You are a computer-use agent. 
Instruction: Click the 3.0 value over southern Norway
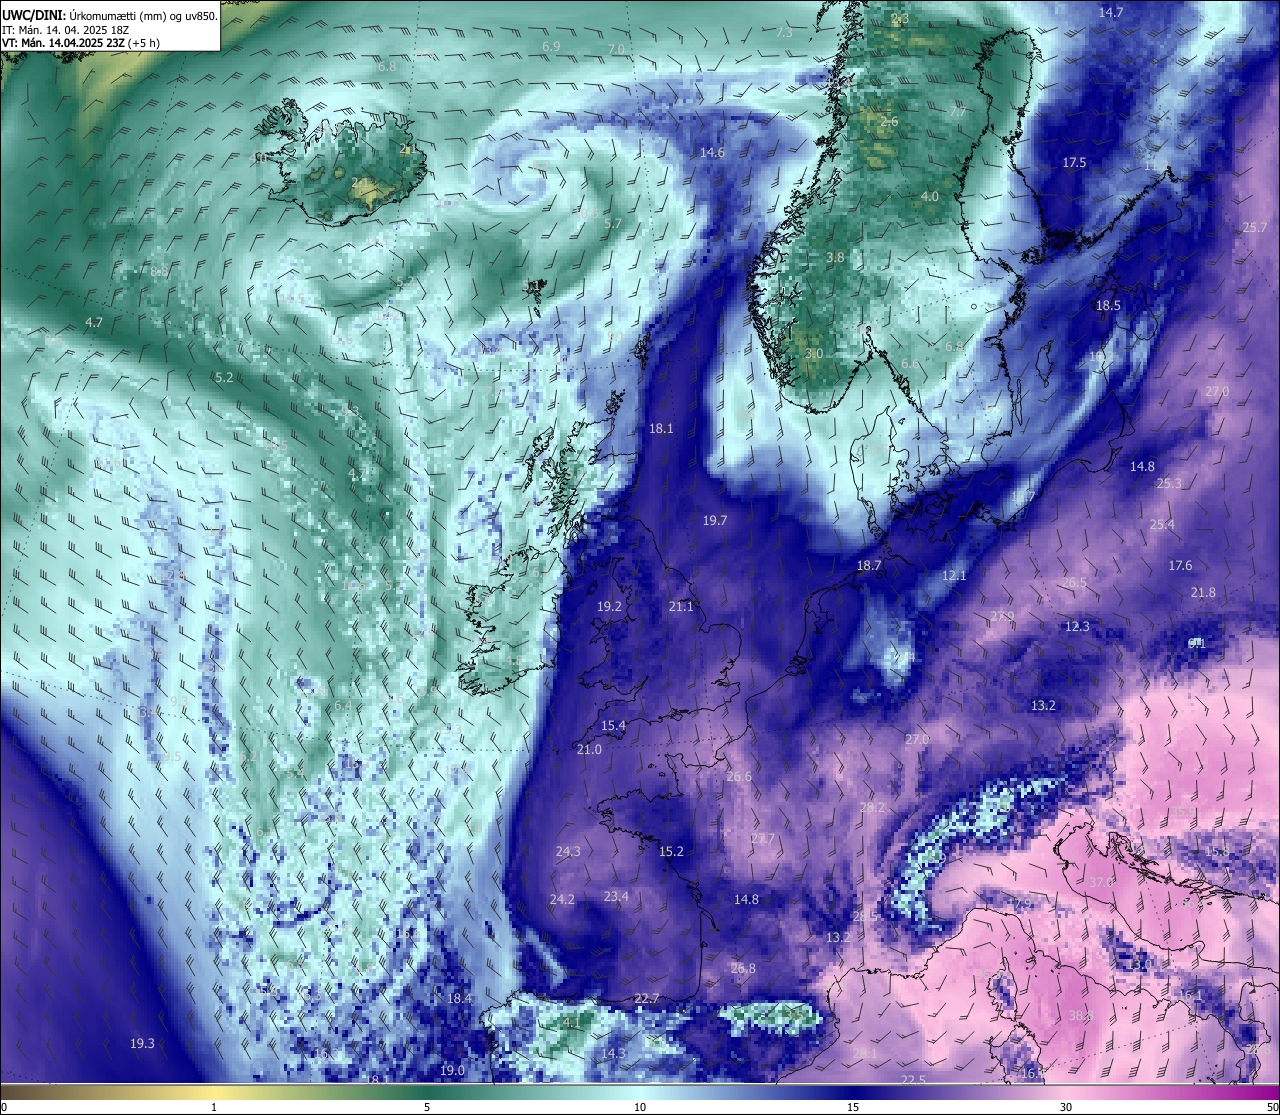(814, 354)
